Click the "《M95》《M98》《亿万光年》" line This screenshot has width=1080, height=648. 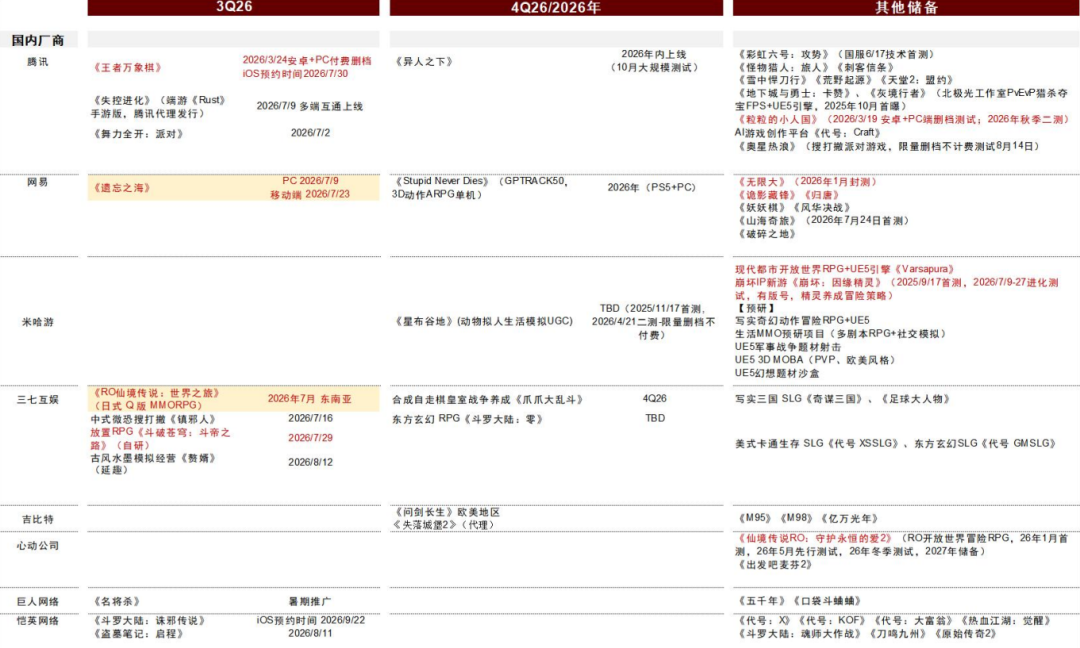pyautogui.click(x=807, y=518)
